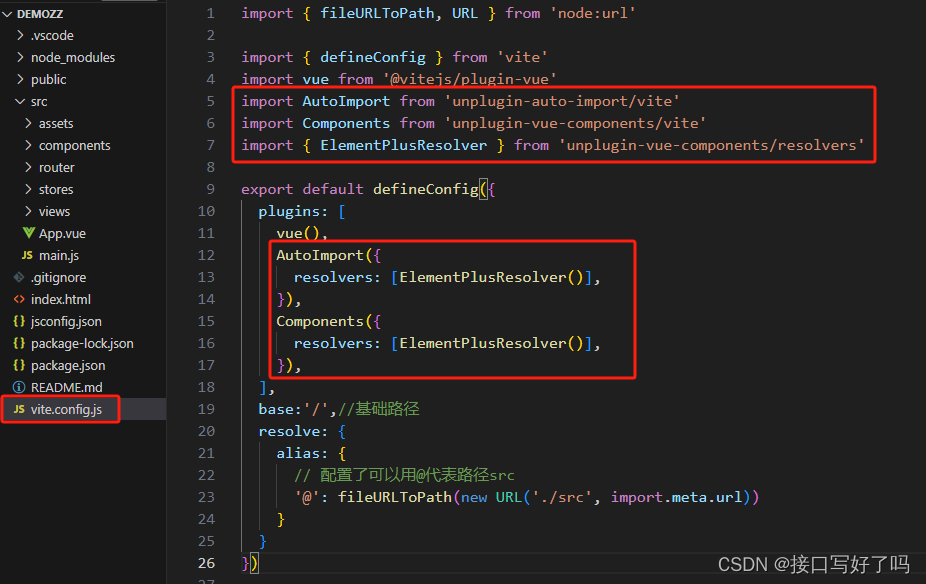Click '@vitejs/plugin-vue' string on line 4
Image resolution: width=926 pixels, height=584 pixels.
point(469,79)
